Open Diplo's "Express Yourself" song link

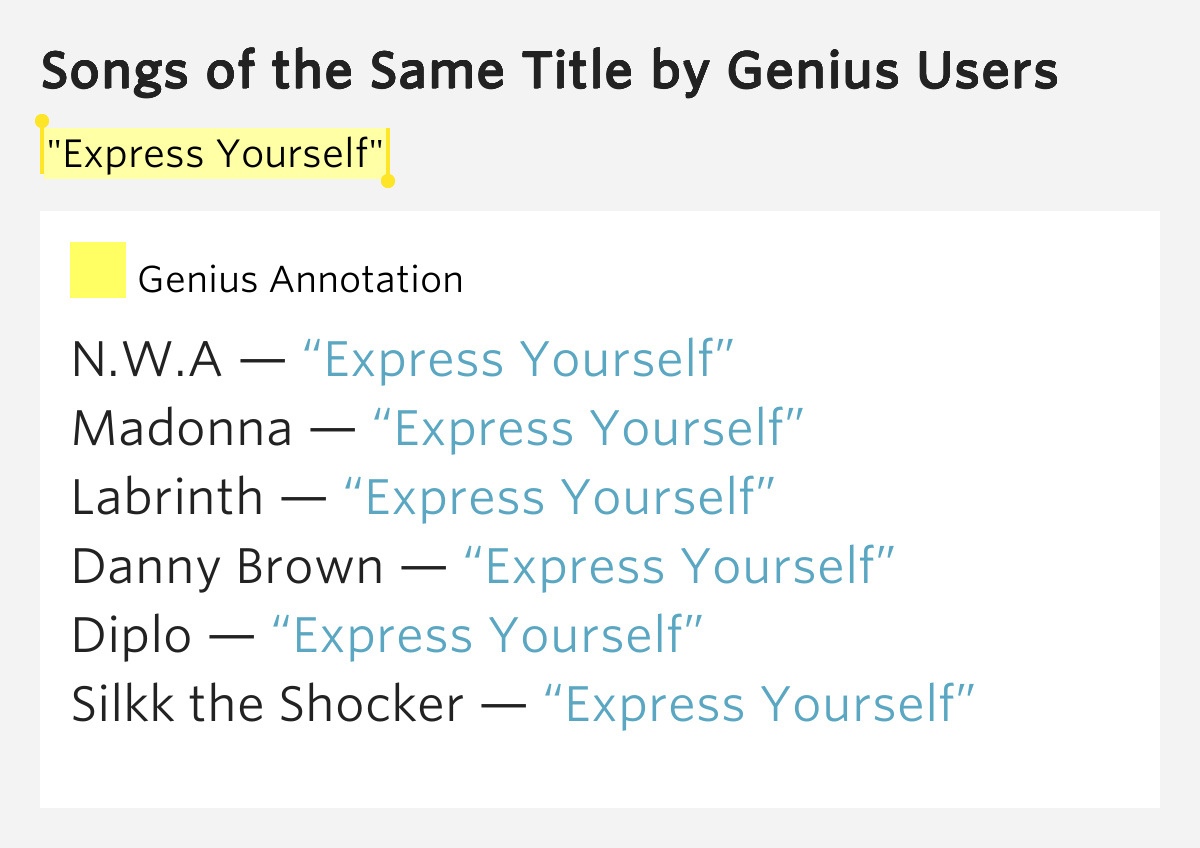pos(487,636)
